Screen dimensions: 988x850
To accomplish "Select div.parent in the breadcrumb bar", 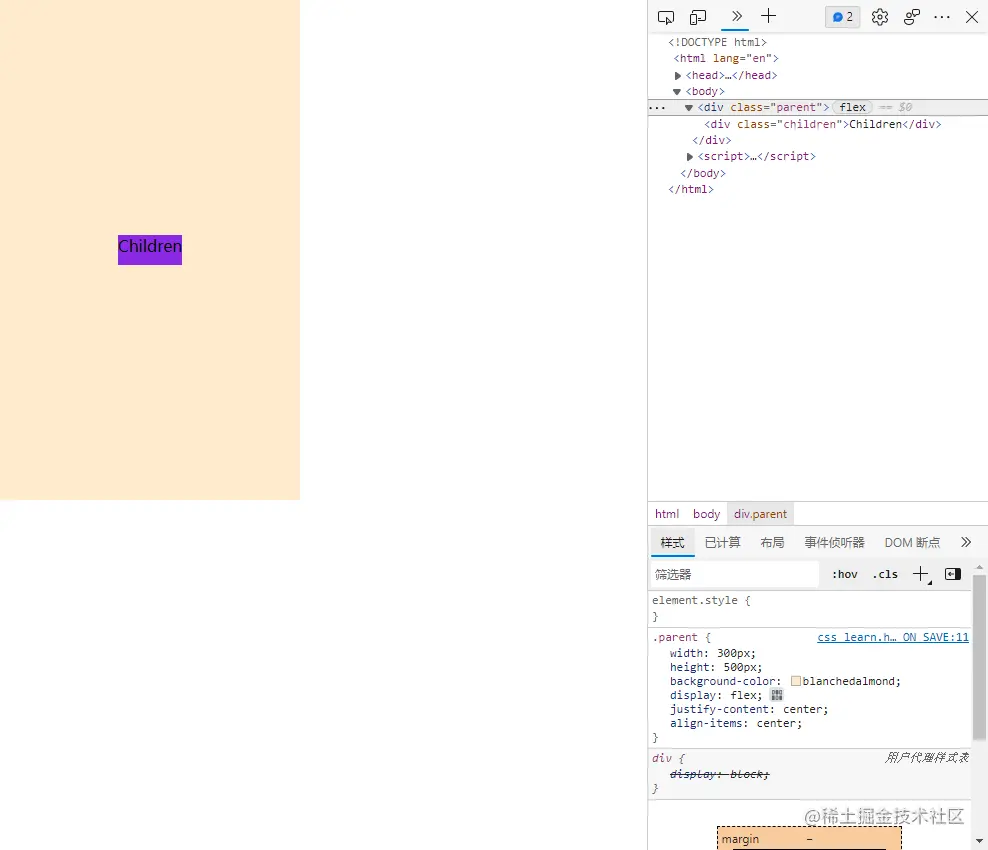I will pyautogui.click(x=760, y=514).
